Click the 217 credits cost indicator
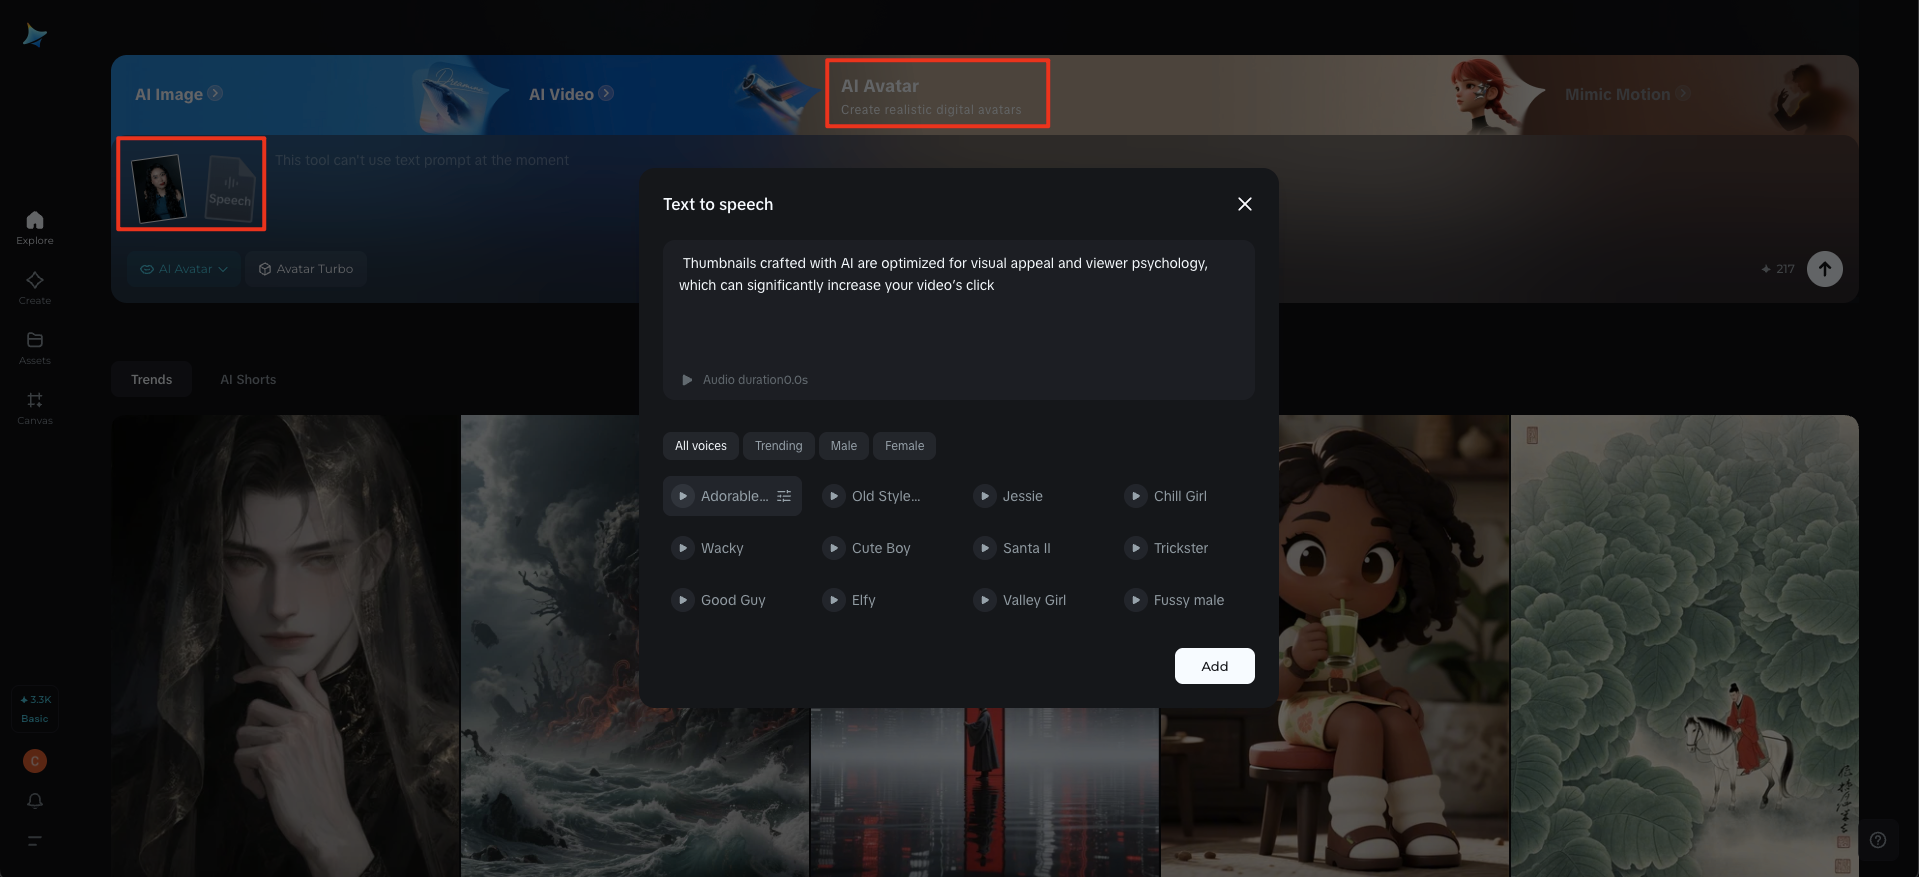The image size is (1919, 877). click(1778, 269)
